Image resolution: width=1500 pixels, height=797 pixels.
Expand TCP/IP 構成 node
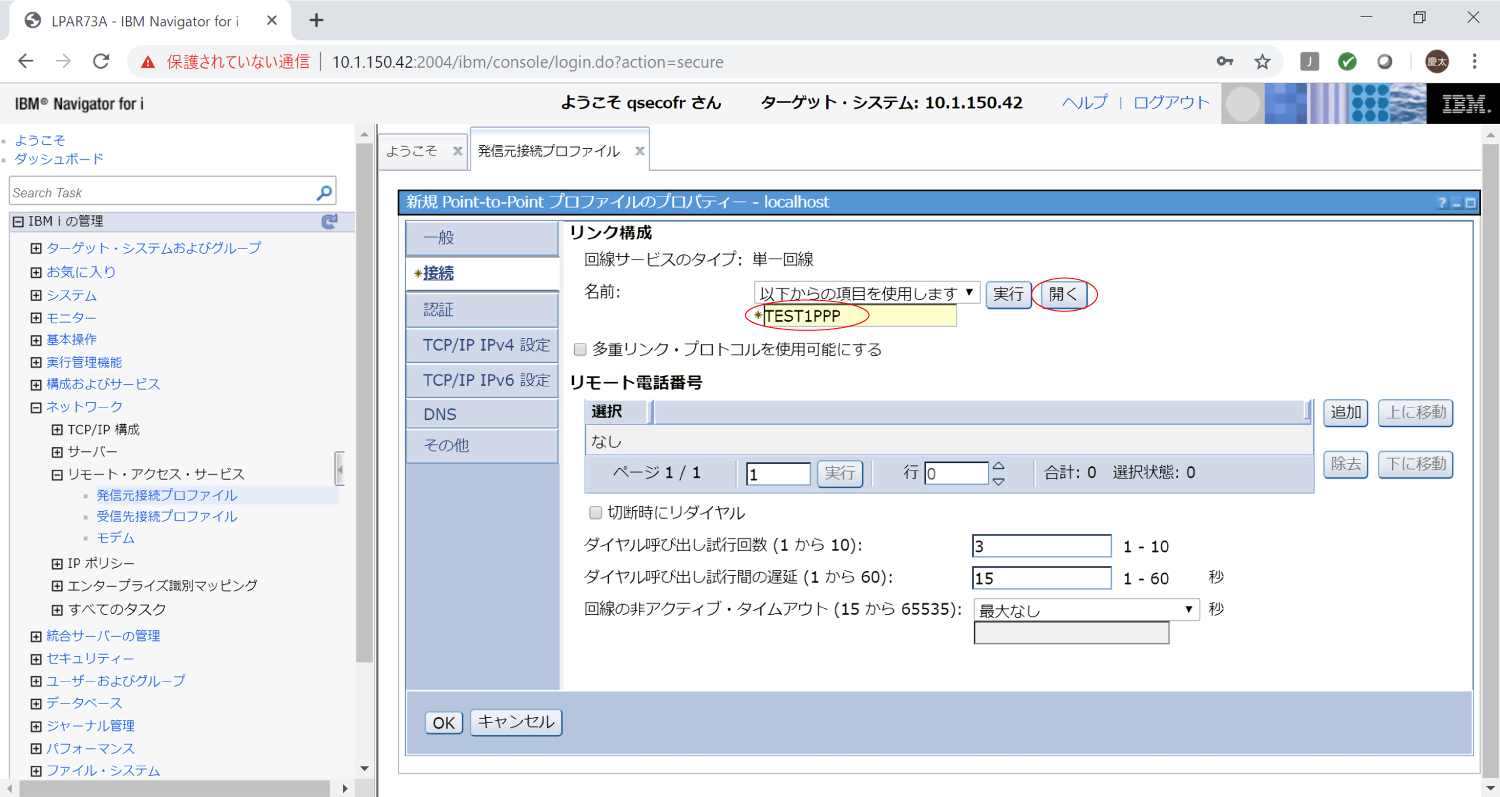point(58,429)
